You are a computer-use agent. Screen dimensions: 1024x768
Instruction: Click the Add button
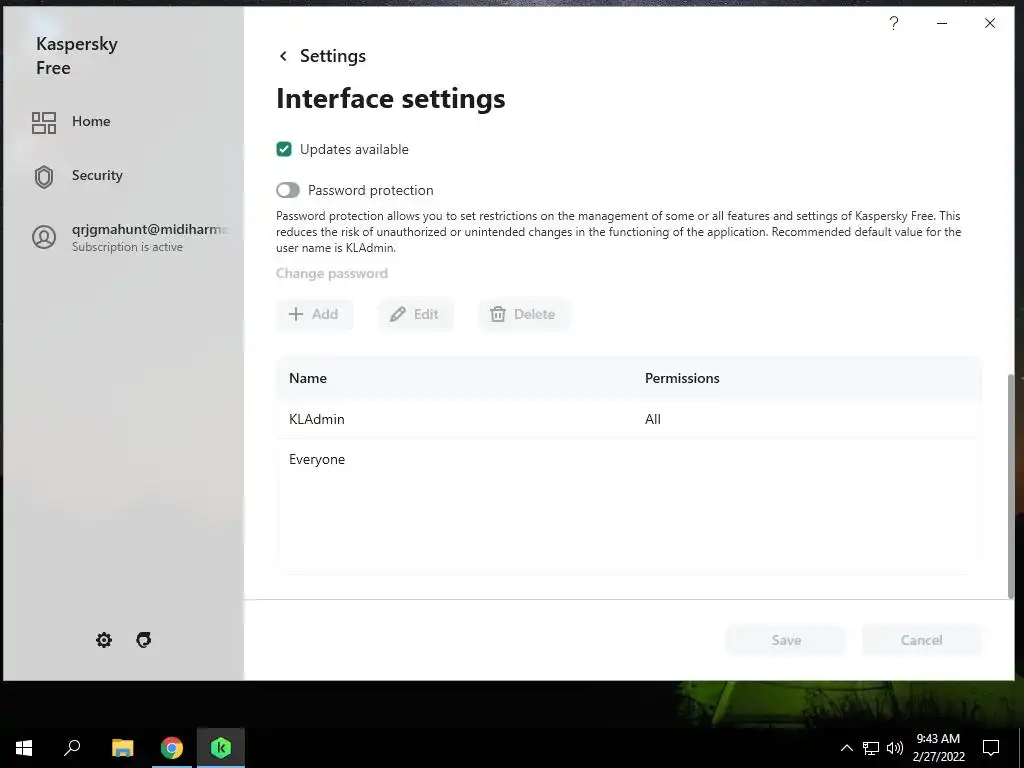(x=314, y=314)
